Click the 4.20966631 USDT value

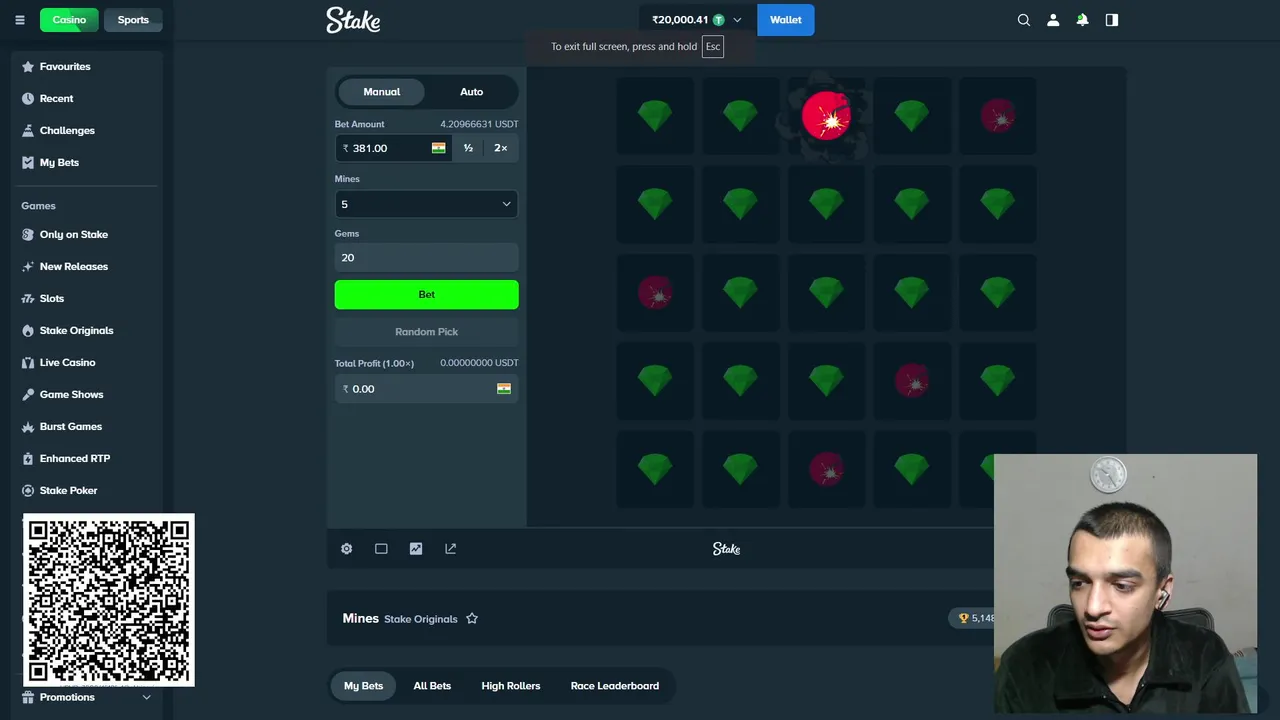point(479,124)
